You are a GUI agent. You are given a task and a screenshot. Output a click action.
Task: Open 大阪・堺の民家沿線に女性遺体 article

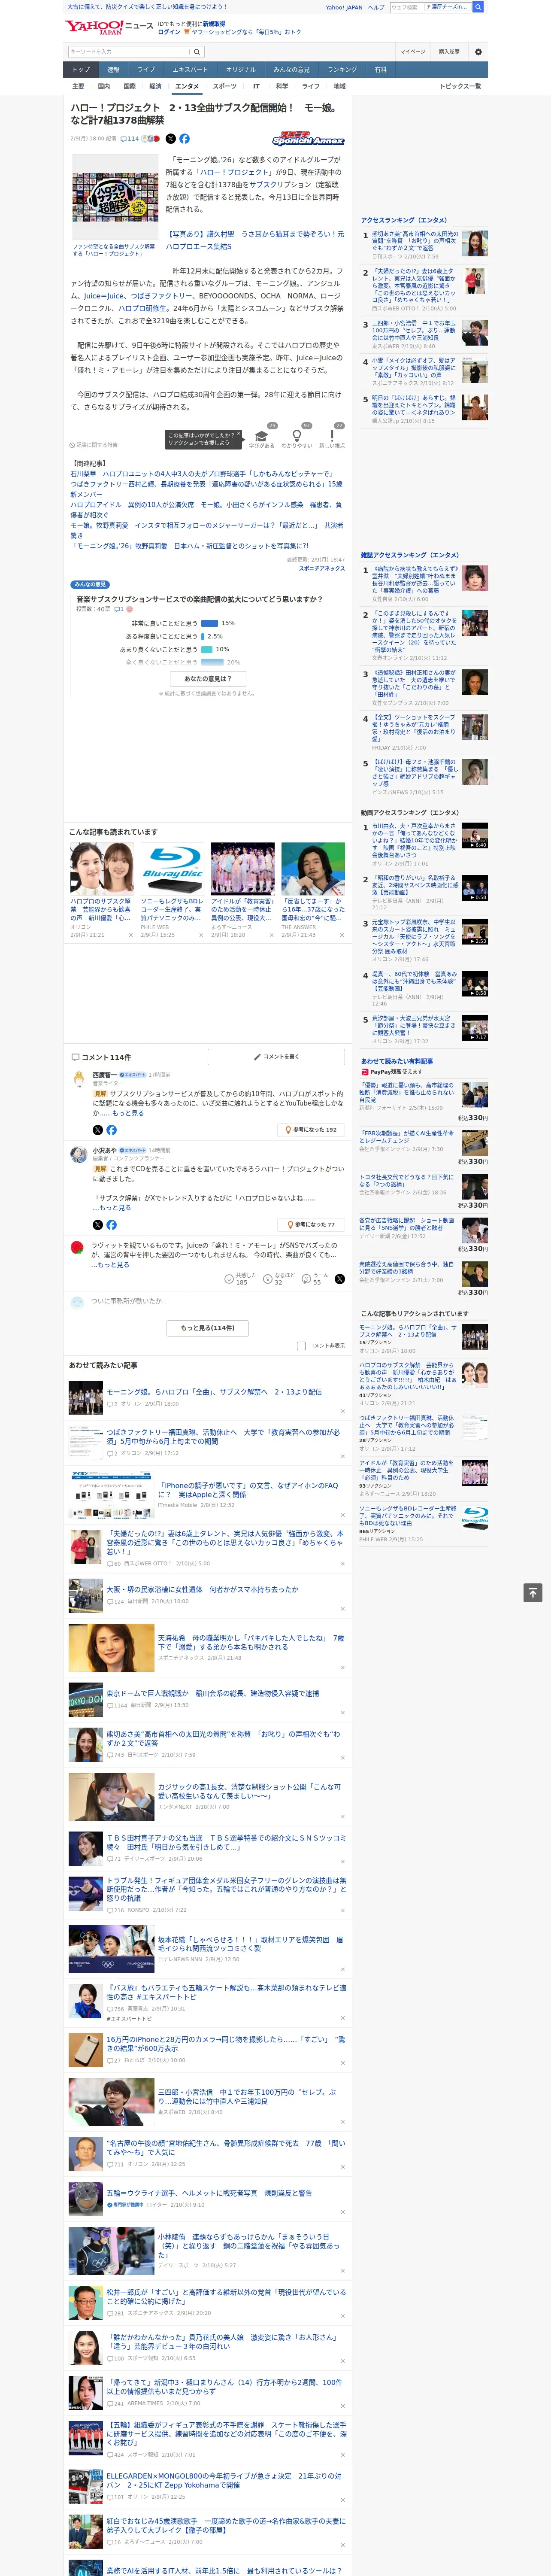(202, 1589)
